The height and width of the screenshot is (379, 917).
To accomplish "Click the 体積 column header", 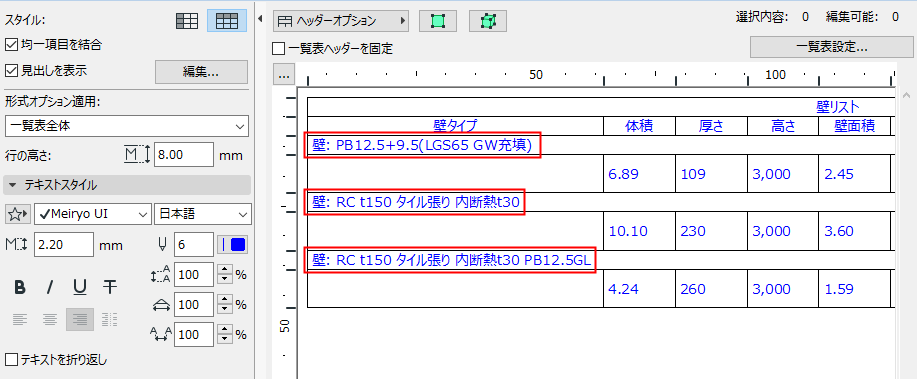I will coord(639,126).
